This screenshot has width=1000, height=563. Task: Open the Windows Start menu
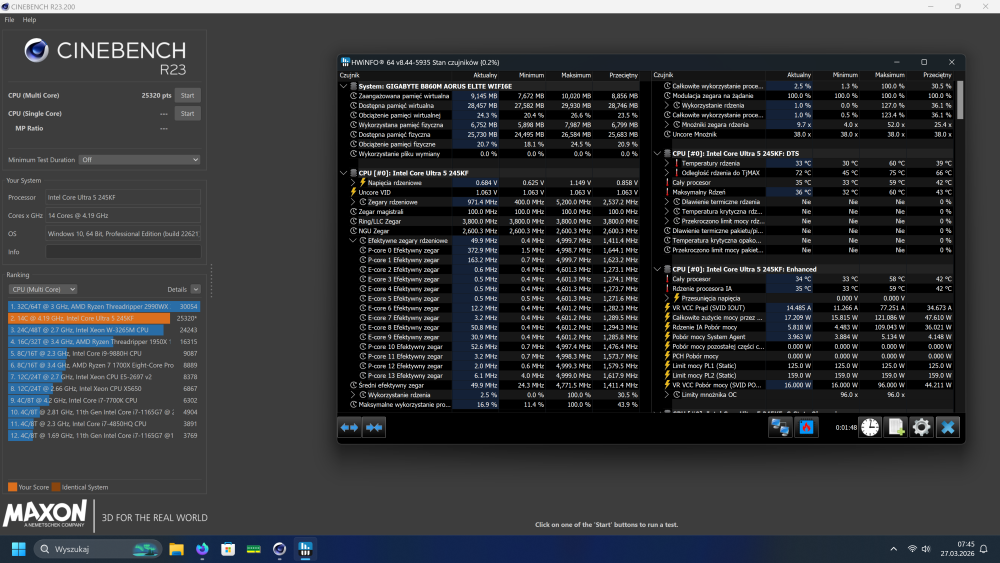coord(18,549)
